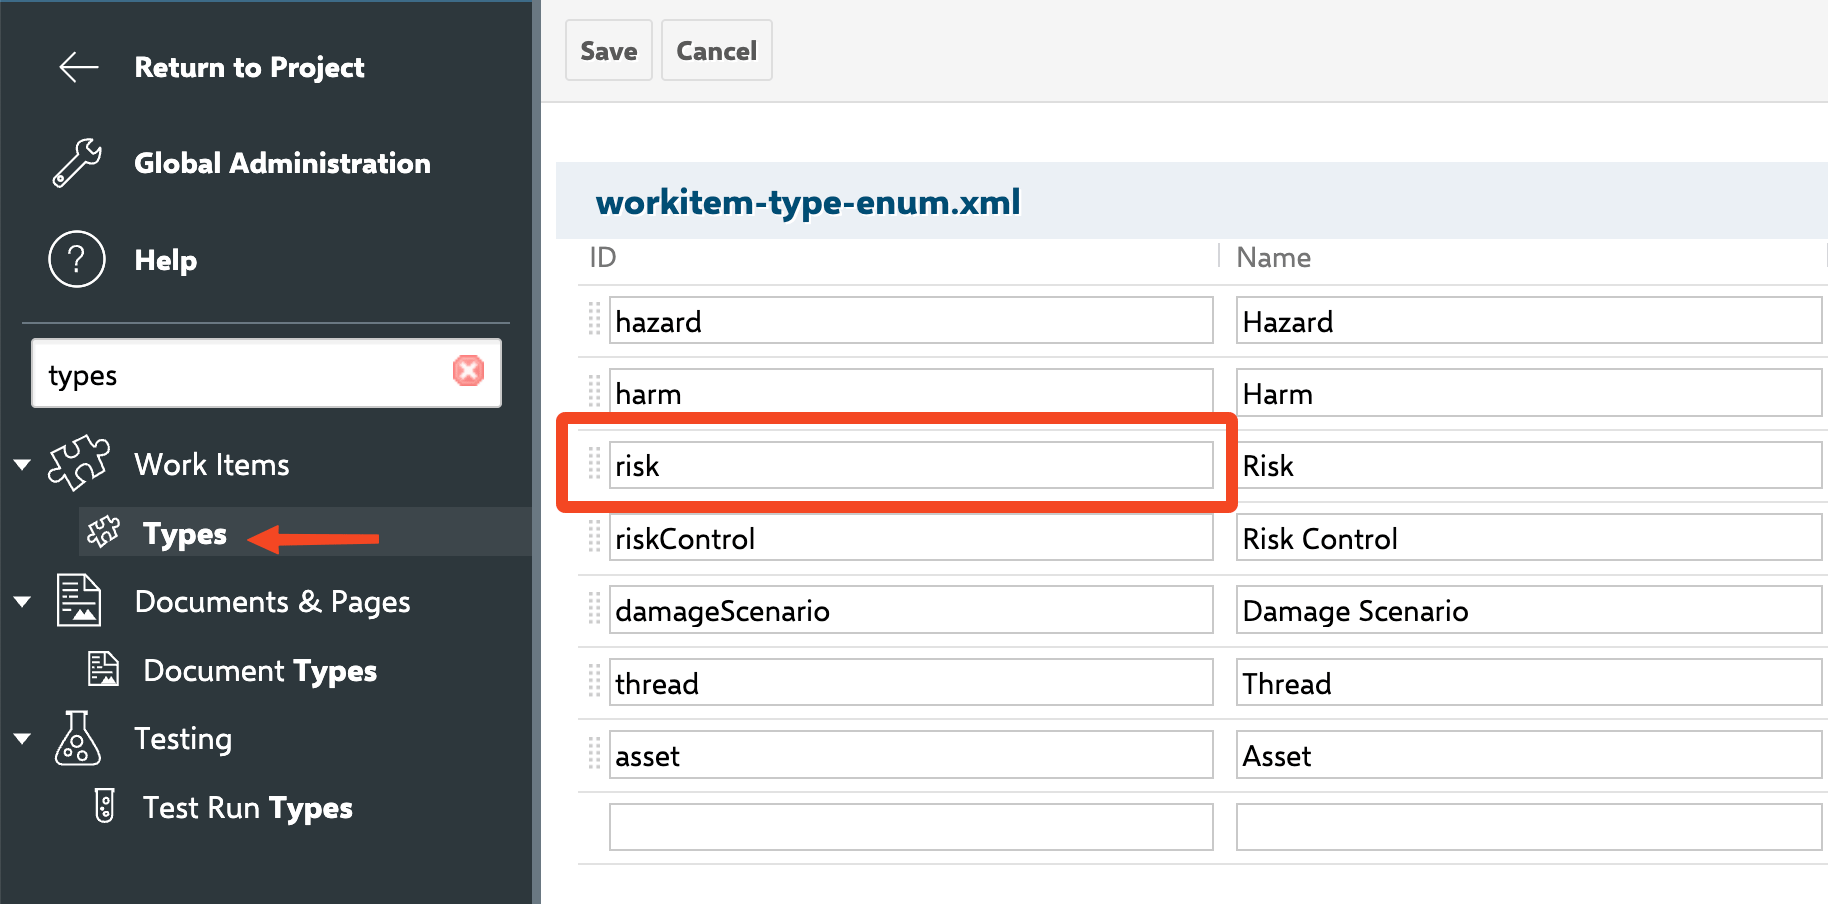Grab the drag handle of the riskControl row

point(594,537)
